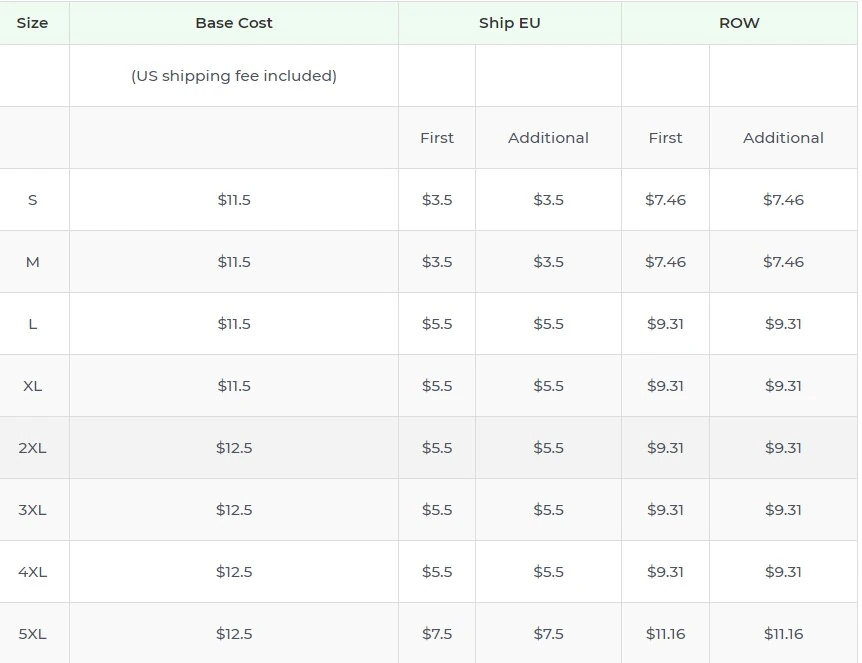Select the ROW column header
The height and width of the screenshot is (663, 862).
[x=739, y=22]
